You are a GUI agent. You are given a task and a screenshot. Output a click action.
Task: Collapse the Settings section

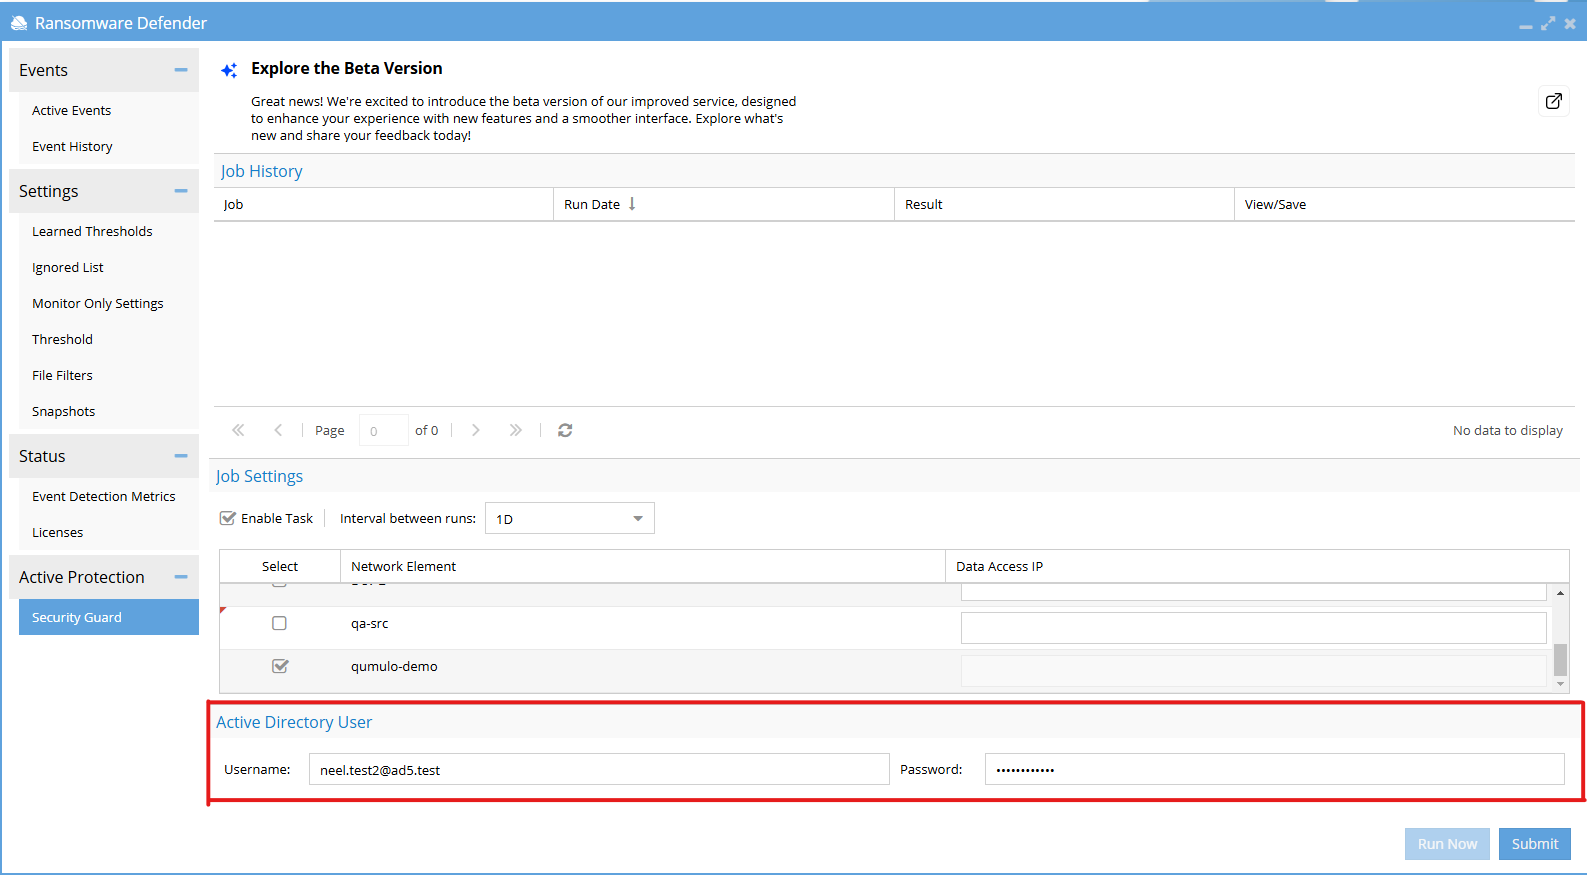point(181,191)
